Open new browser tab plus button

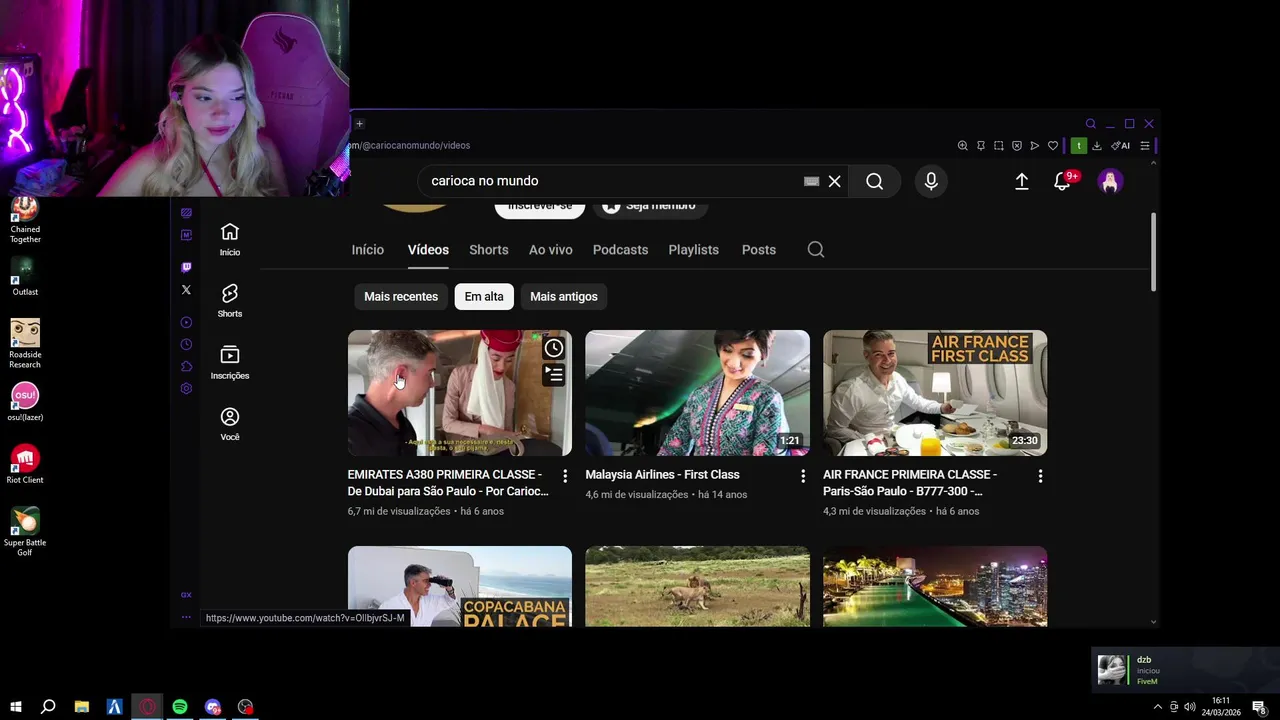(359, 124)
